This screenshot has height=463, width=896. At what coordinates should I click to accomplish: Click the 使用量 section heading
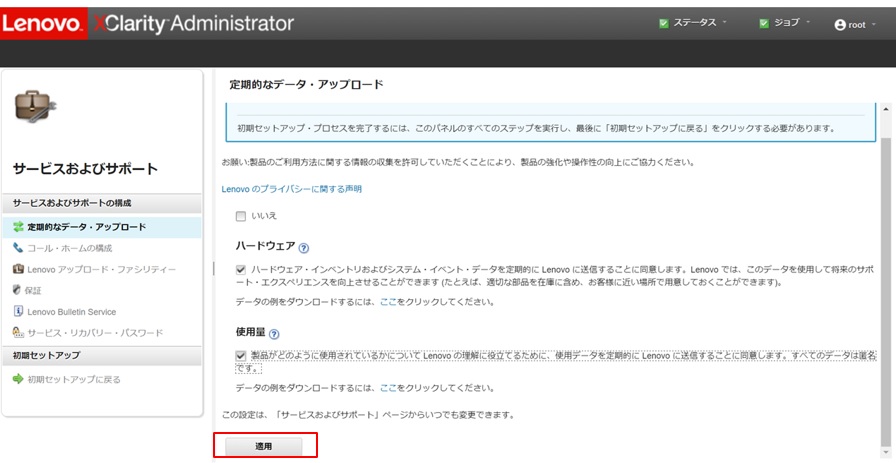pos(250,332)
